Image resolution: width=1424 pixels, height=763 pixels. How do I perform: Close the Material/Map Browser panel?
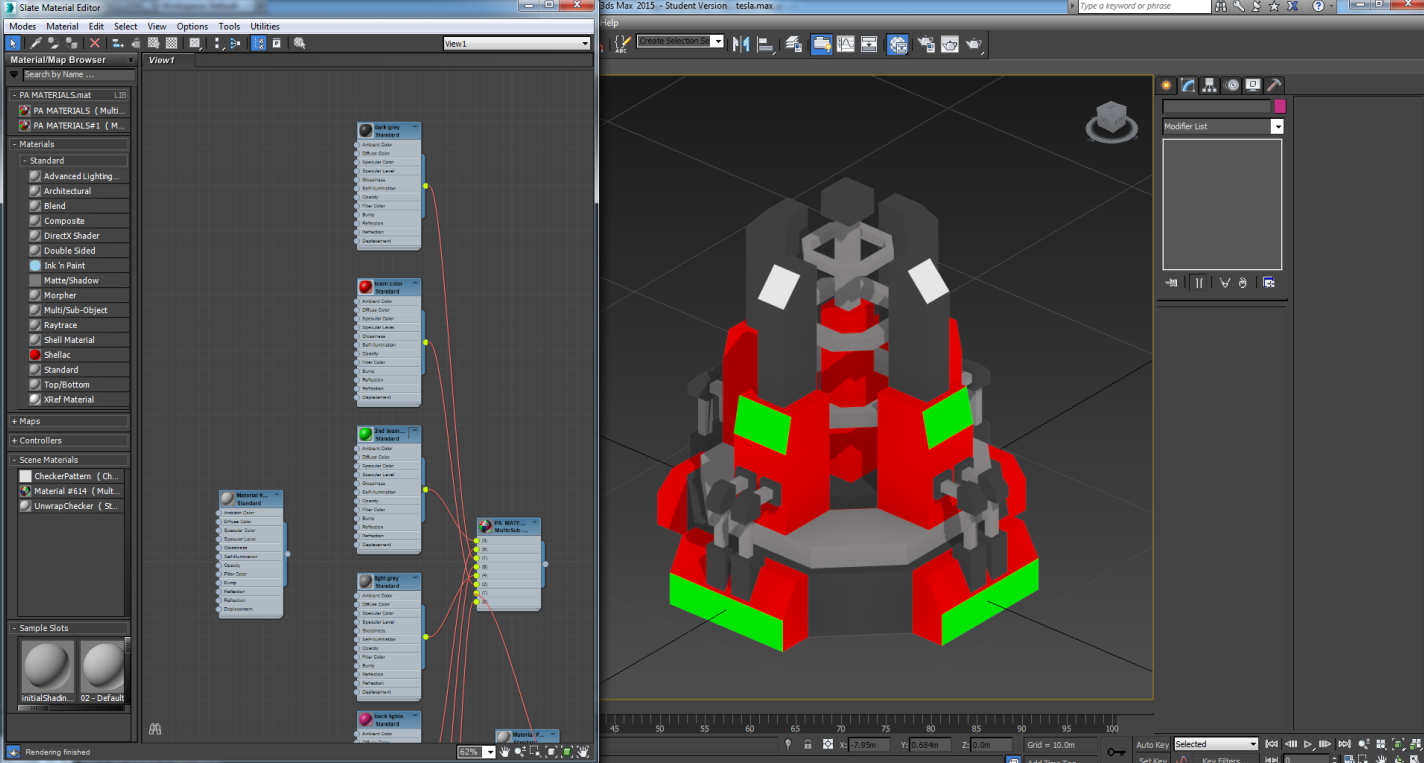pyautogui.click(x=130, y=60)
